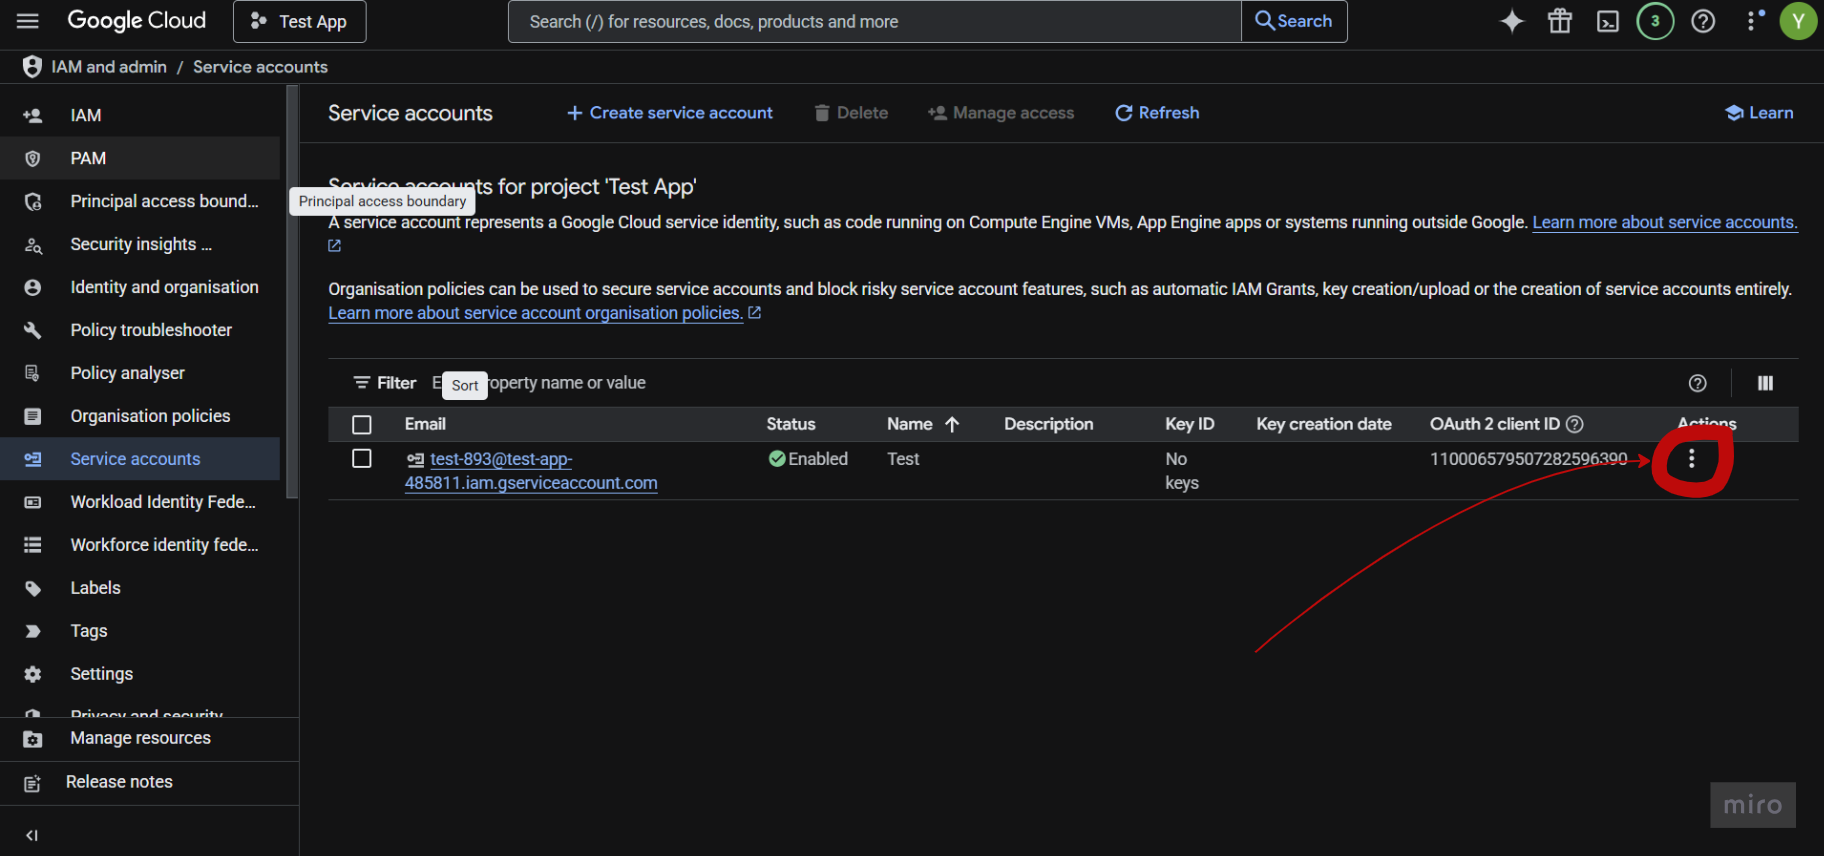Focus the resources search field
Viewport: 1824px width, 856px height.
click(875, 21)
